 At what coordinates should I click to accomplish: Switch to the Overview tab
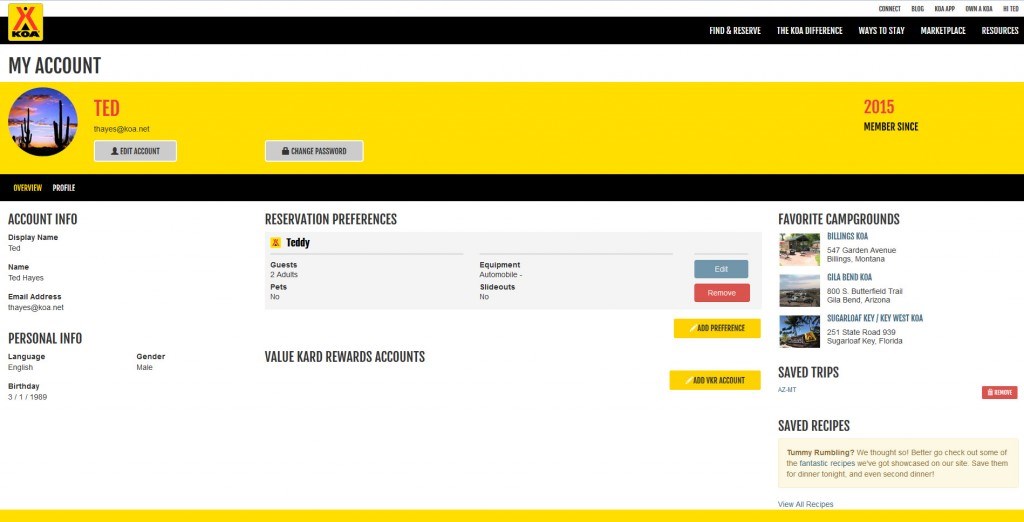(27, 188)
